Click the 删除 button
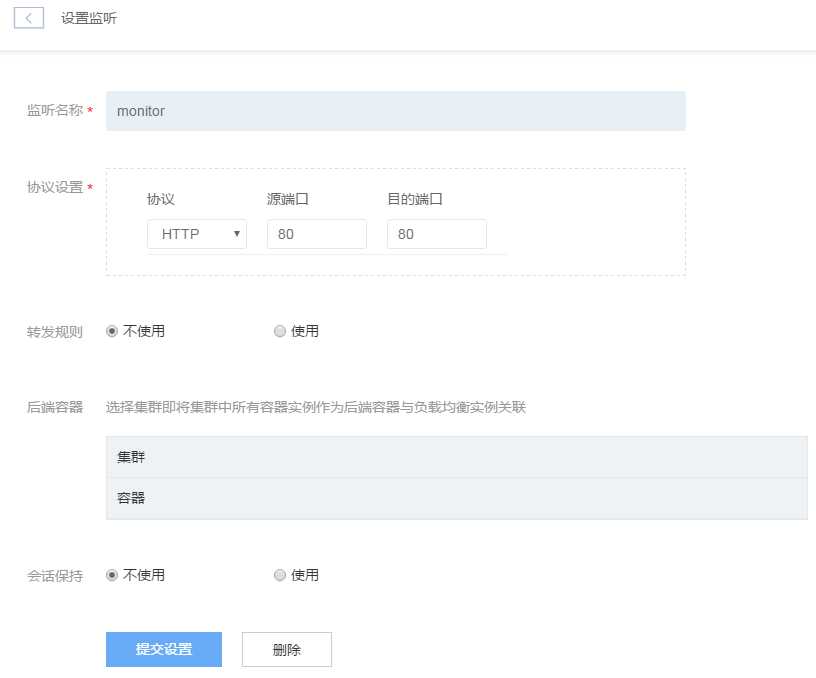The image size is (816, 678). pyautogui.click(x=286, y=649)
